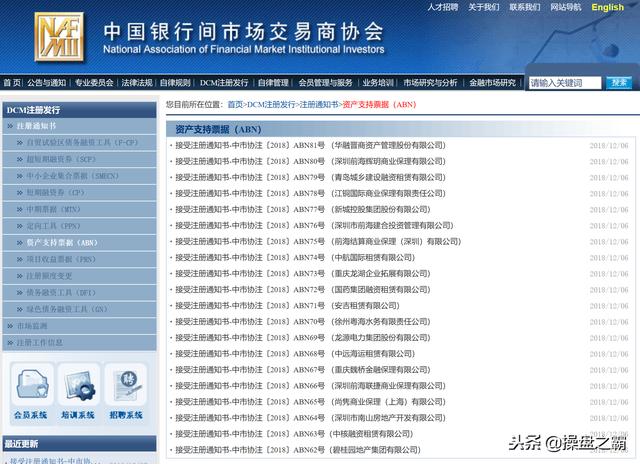Open 网站导航 top link
640x464 pixels.
pos(566,7)
